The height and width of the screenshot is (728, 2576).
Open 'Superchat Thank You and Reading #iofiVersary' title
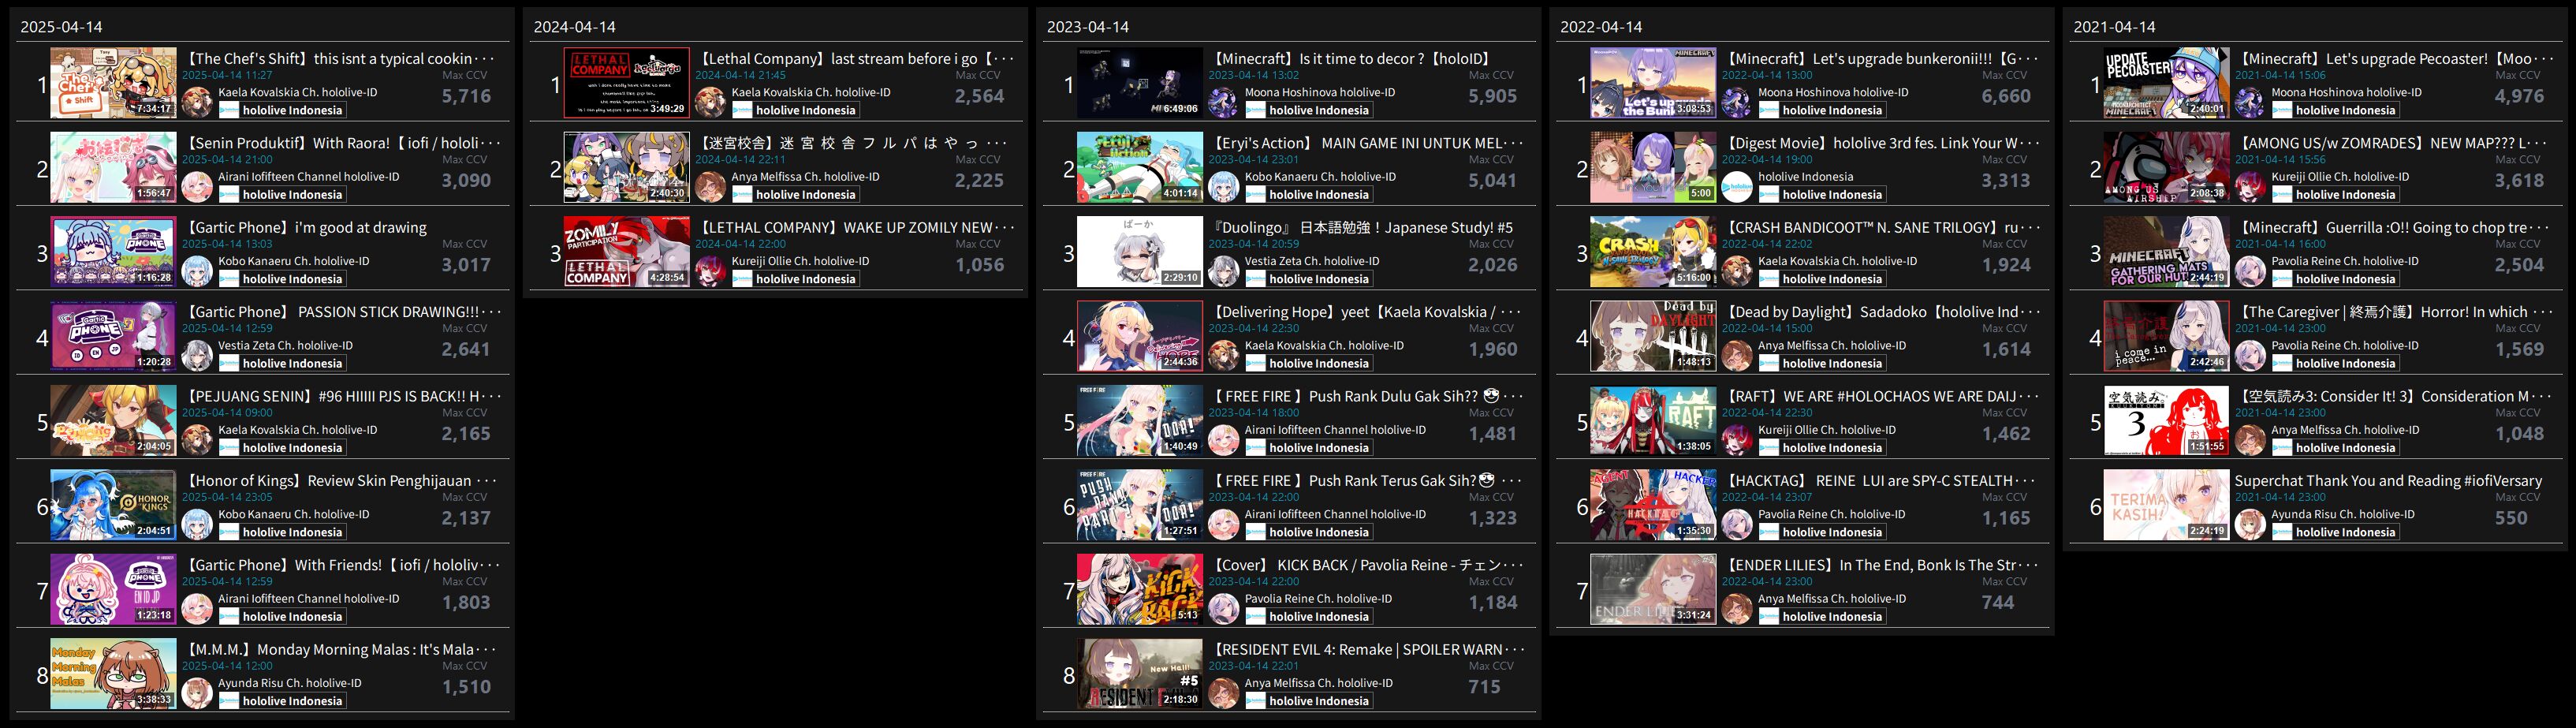coord(2387,481)
